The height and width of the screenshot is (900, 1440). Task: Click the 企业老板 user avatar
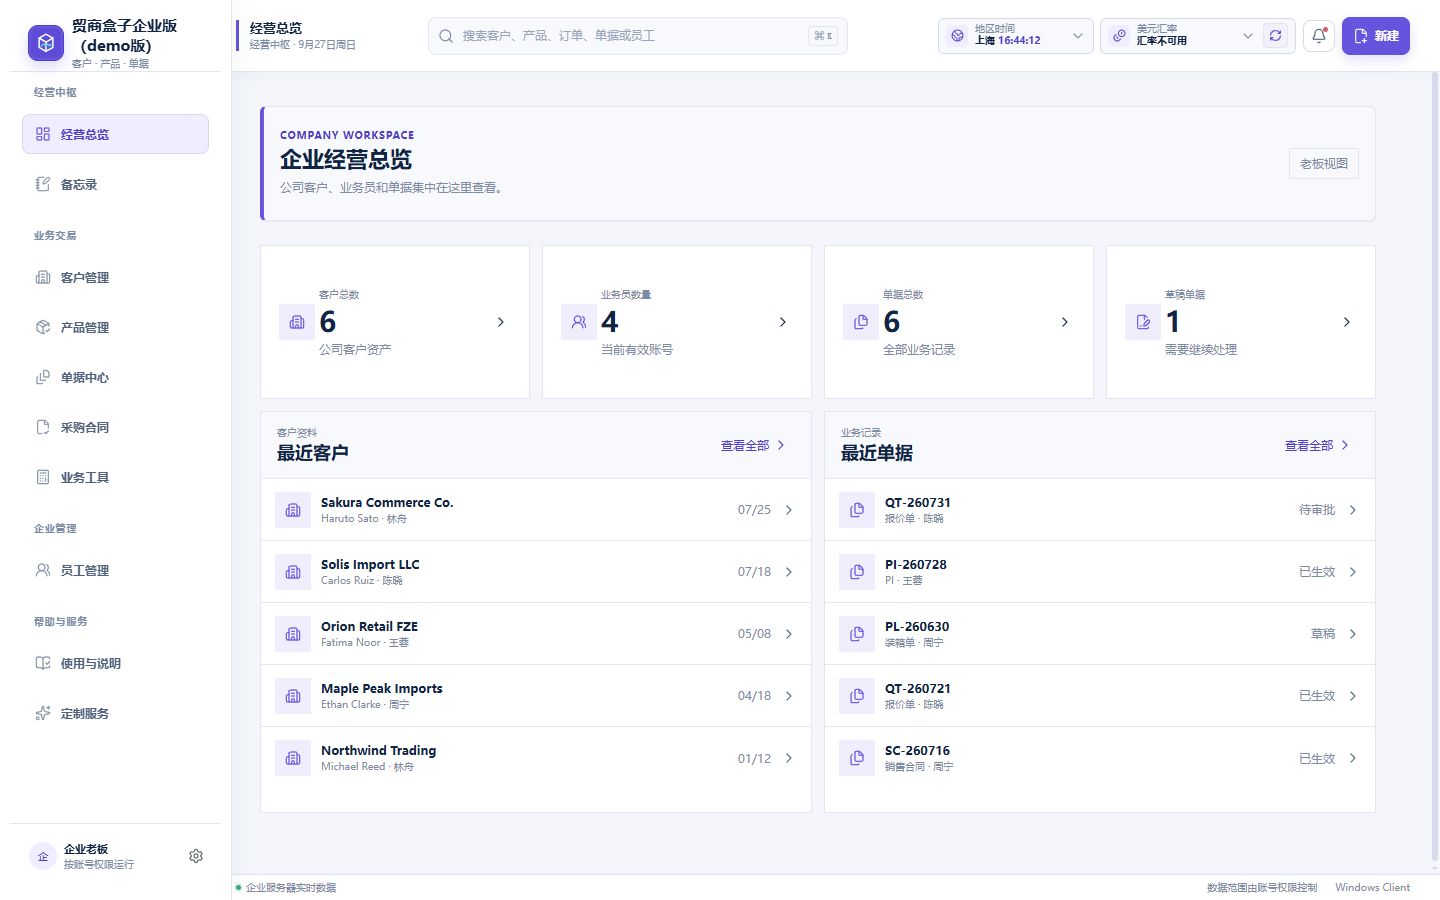(x=43, y=856)
